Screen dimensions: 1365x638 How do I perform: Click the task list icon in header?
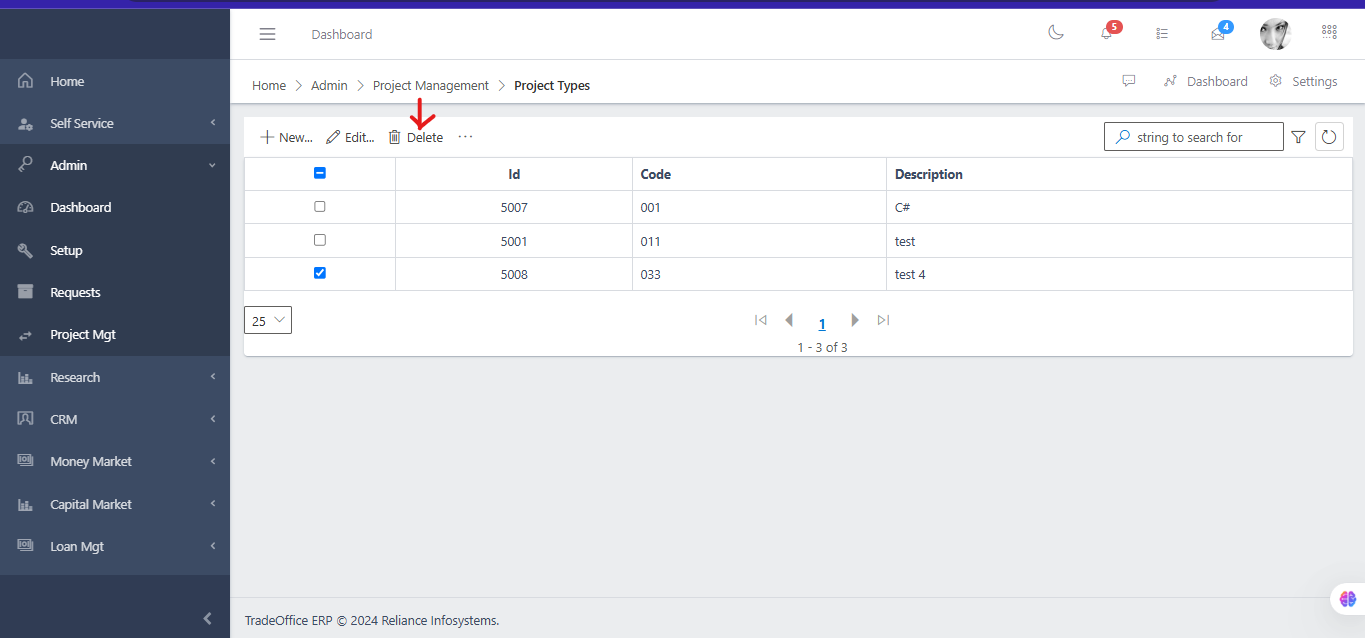pyautogui.click(x=1162, y=33)
